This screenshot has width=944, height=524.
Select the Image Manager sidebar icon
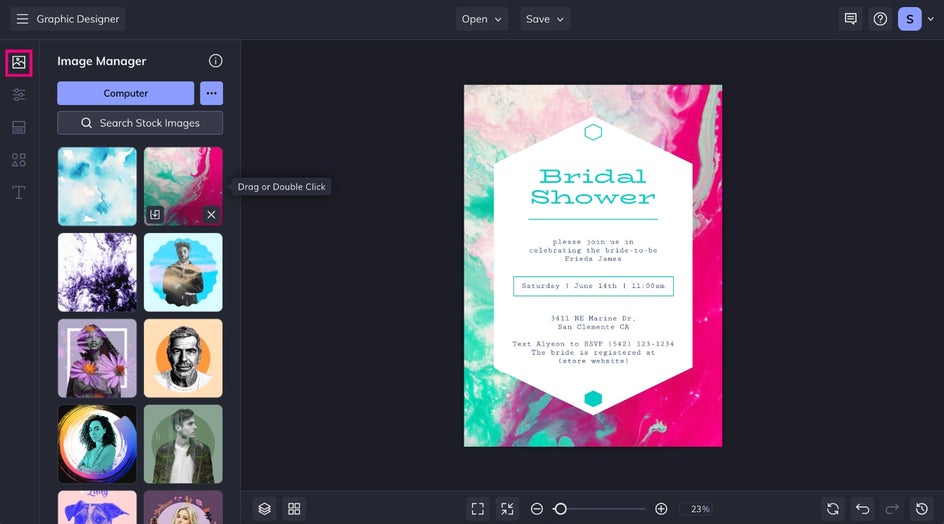tap(19, 62)
